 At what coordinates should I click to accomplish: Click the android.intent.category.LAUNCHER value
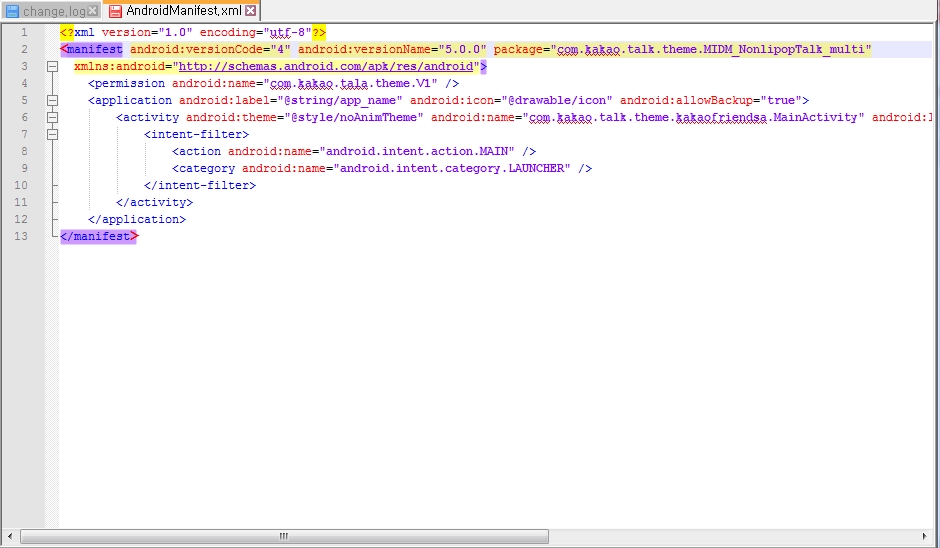point(453,168)
